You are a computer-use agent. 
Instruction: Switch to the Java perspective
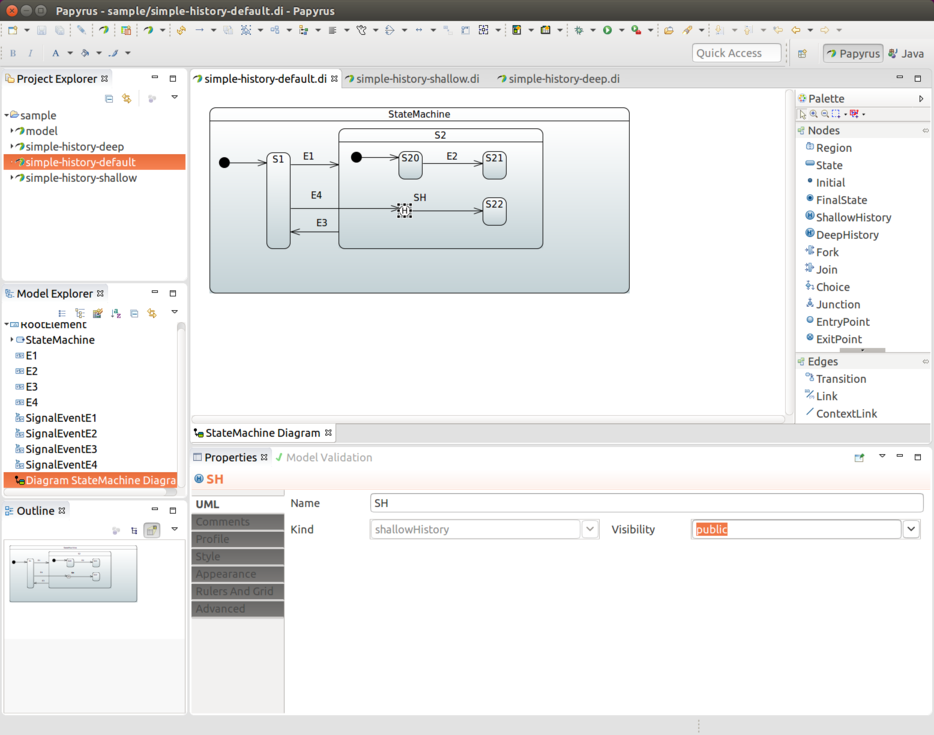(906, 54)
